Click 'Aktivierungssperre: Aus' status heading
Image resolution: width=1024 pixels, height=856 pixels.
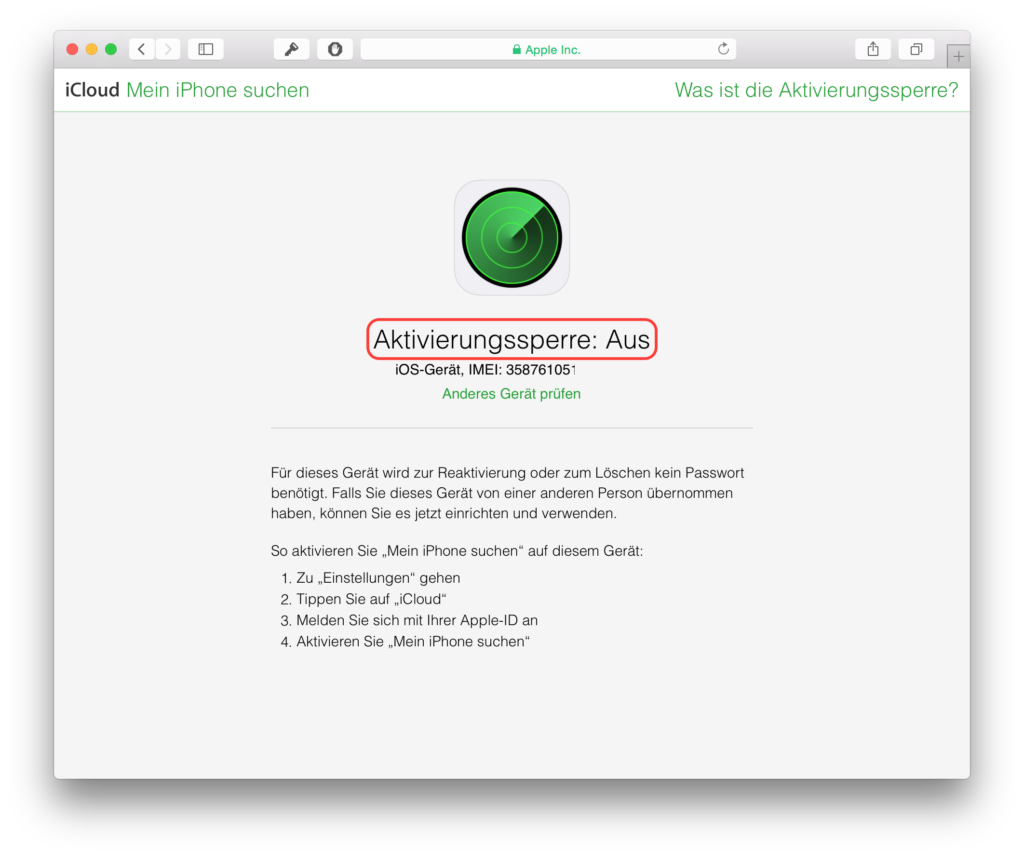point(511,340)
